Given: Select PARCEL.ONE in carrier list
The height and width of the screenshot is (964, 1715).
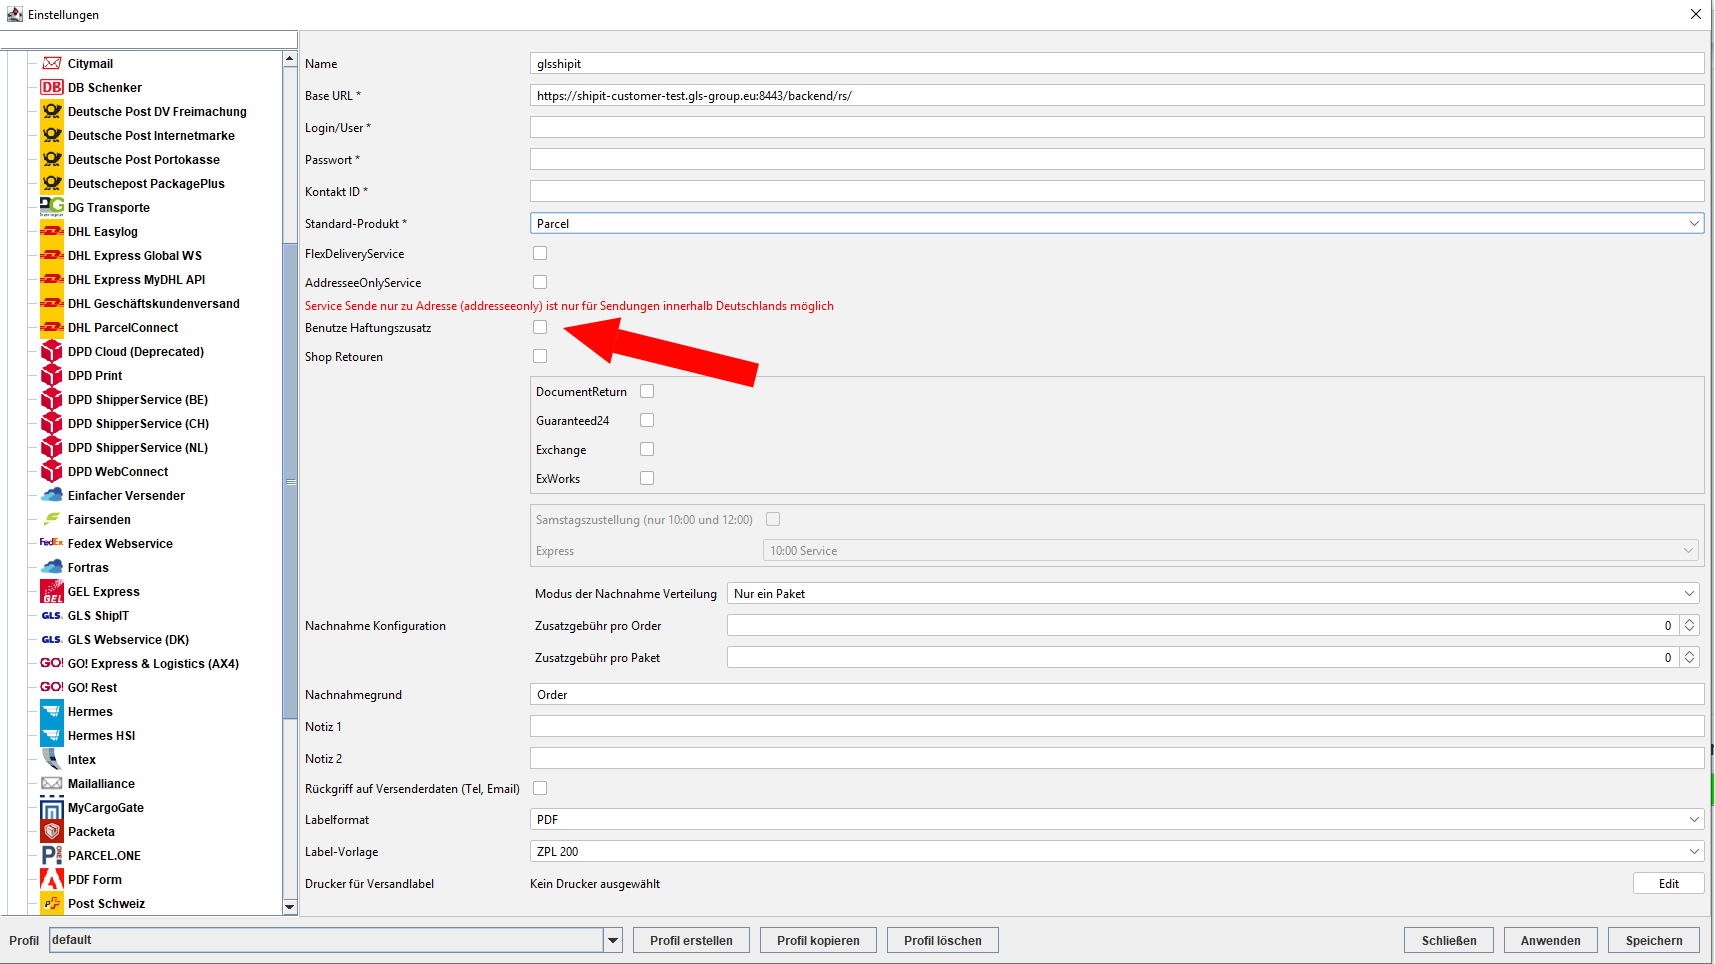Looking at the screenshot, I should point(104,855).
